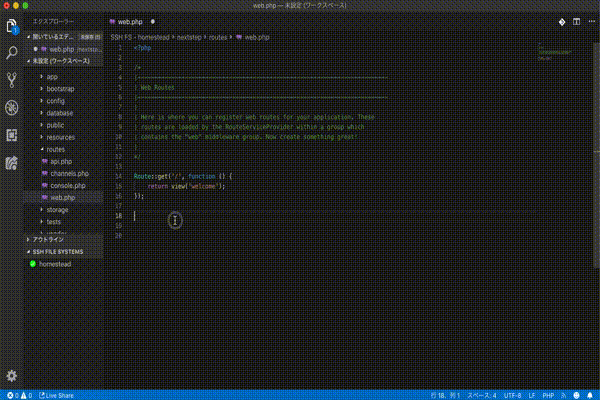Viewport: 600px width, 400px height.
Task: Click the feedback smiley in status bar
Action: tap(576, 395)
